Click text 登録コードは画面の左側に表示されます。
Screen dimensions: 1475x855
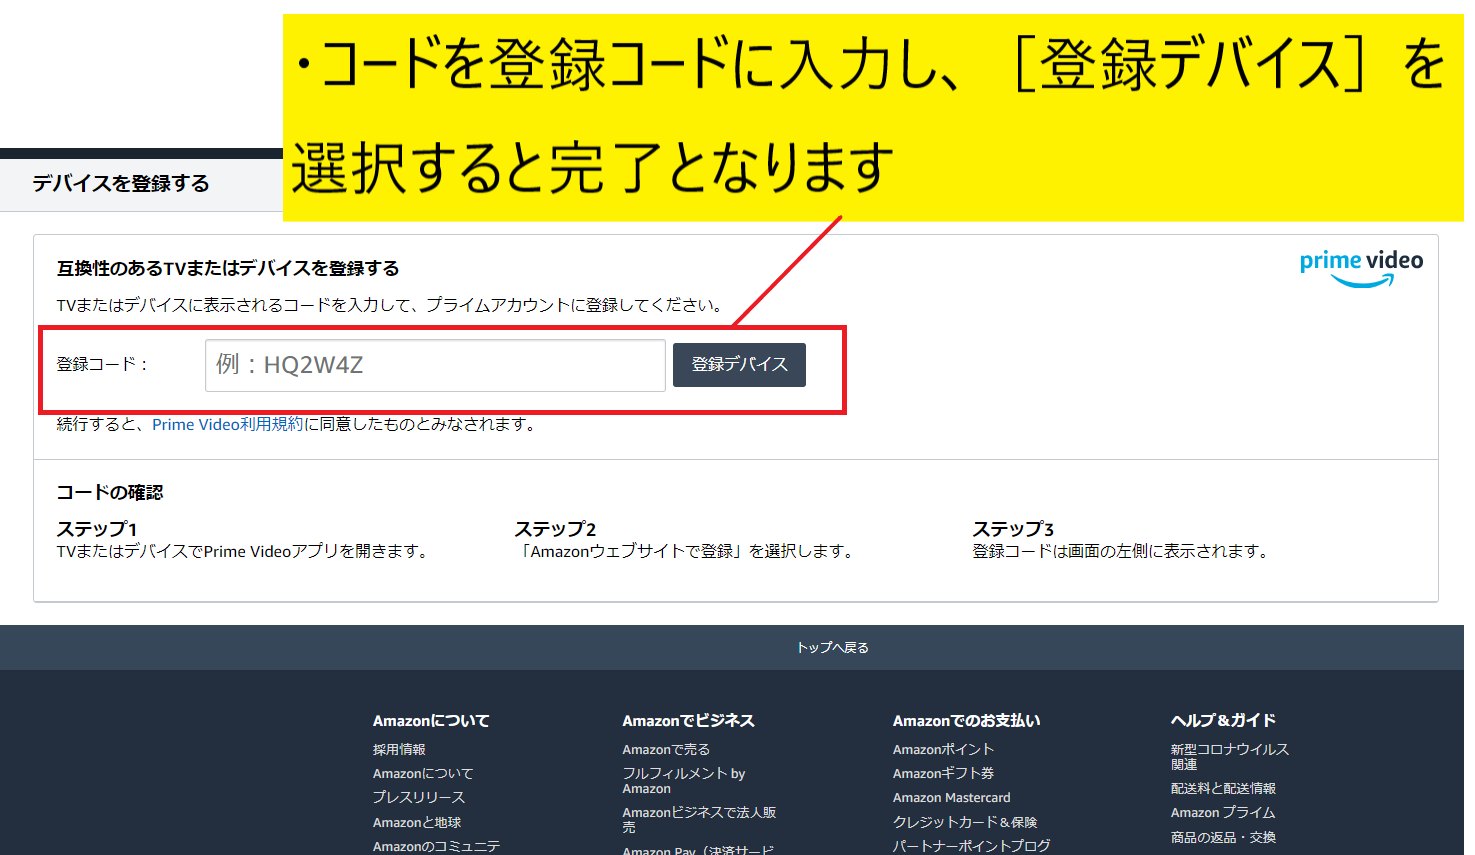tap(1121, 551)
